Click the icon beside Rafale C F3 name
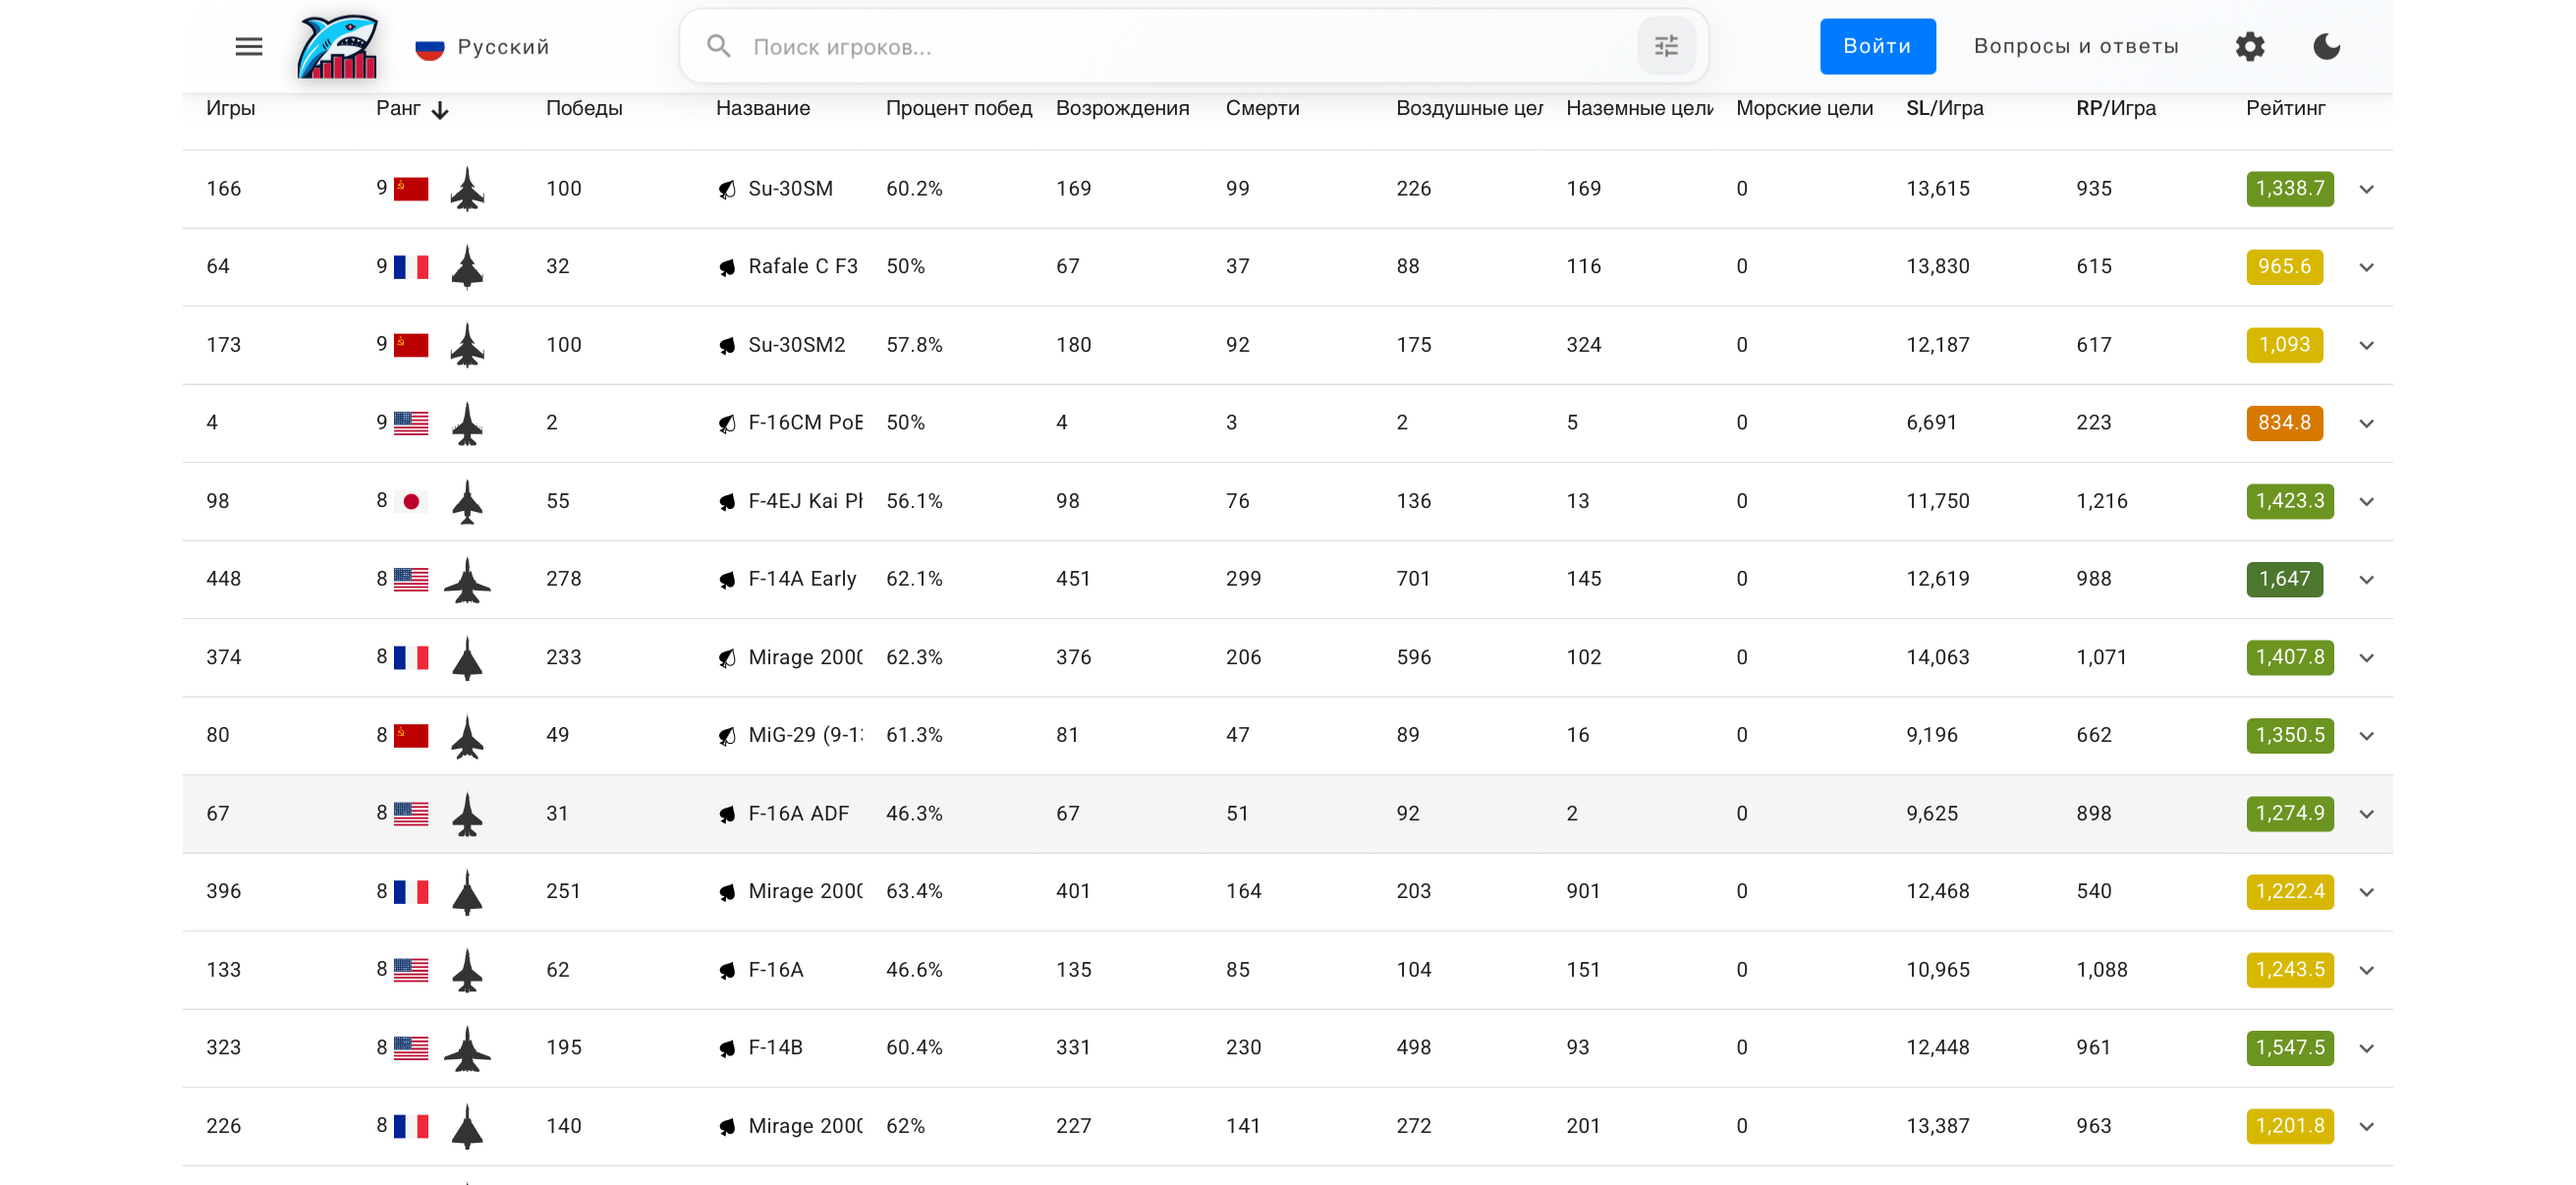2576x1185 pixels. pyautogui.click(x=727, y=267)
